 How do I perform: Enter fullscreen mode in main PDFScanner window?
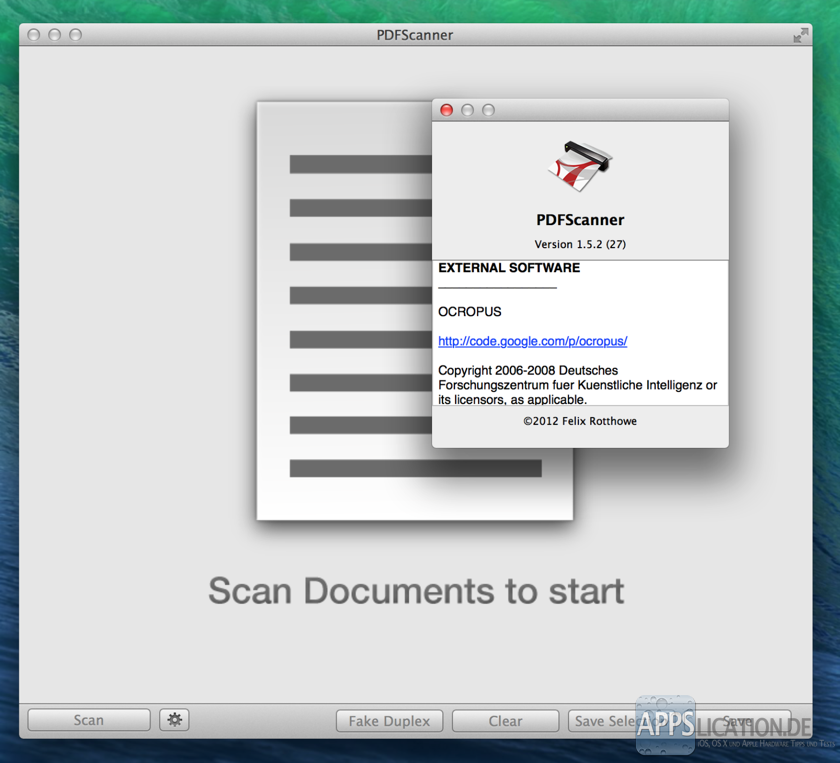pos(800,35)
